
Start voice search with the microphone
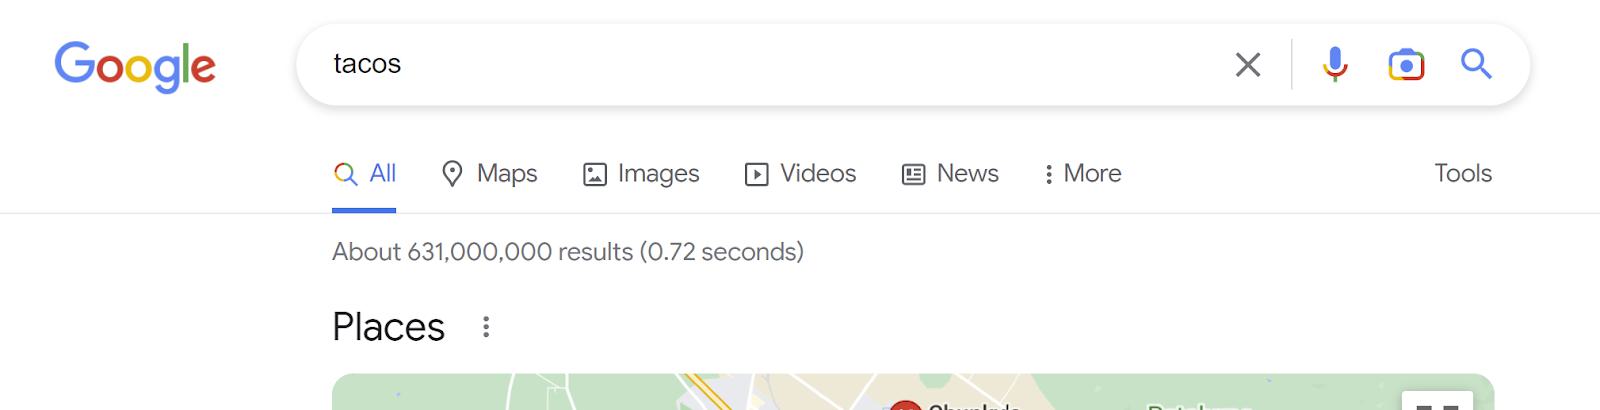click(x=1334, y=65)
